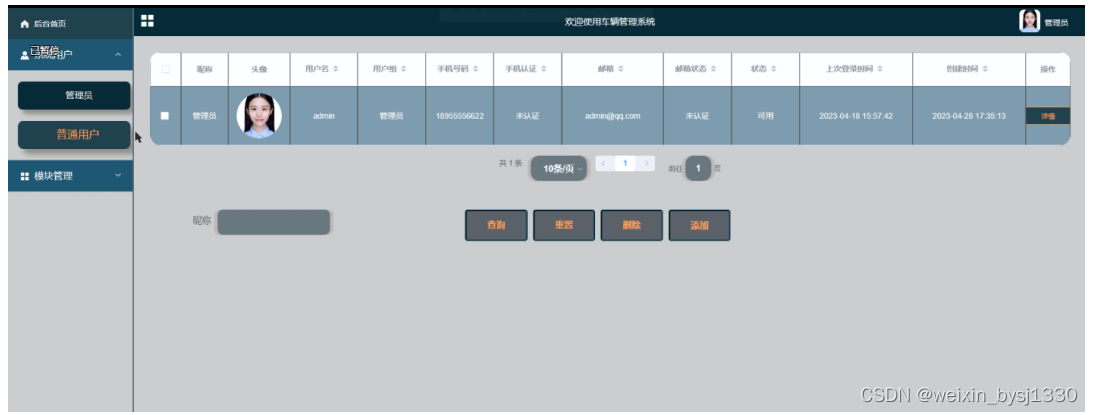Sort by 手机号码 column arrows
The width and height of the screenshot is (1093, 415).
tap(475, 69)
